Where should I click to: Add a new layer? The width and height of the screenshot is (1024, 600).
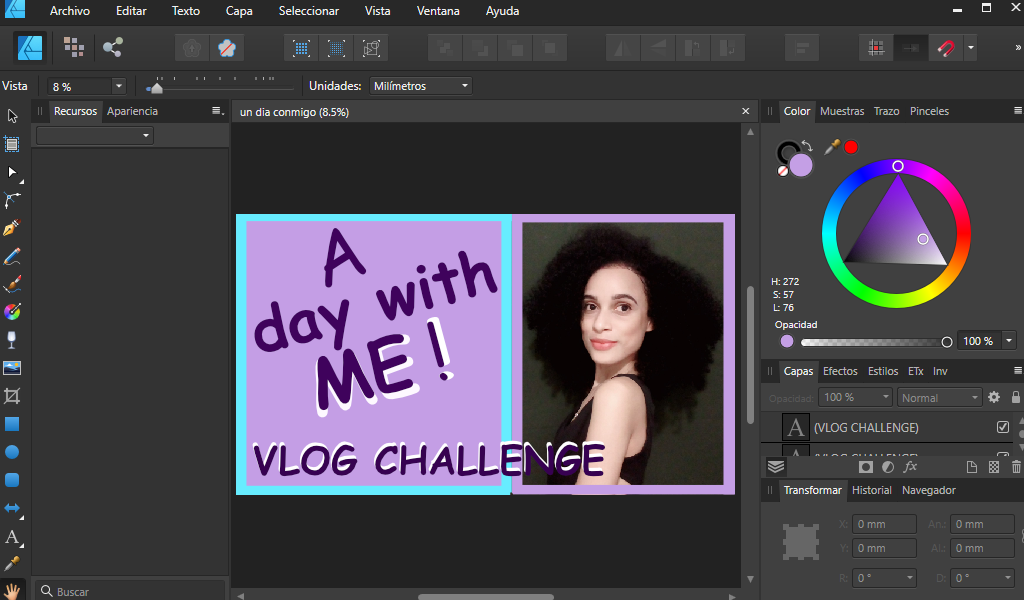click(x=972, y=467)
